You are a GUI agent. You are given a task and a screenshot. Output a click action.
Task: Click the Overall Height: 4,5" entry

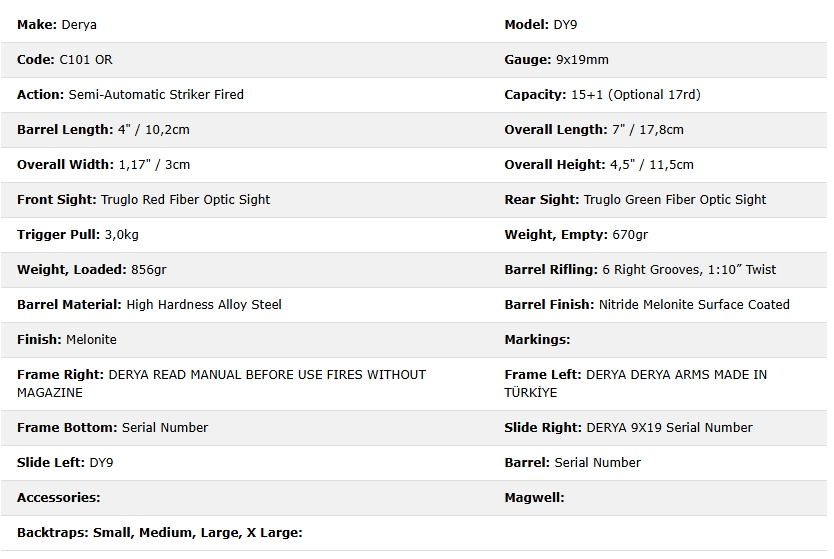(x=598, y=164)
